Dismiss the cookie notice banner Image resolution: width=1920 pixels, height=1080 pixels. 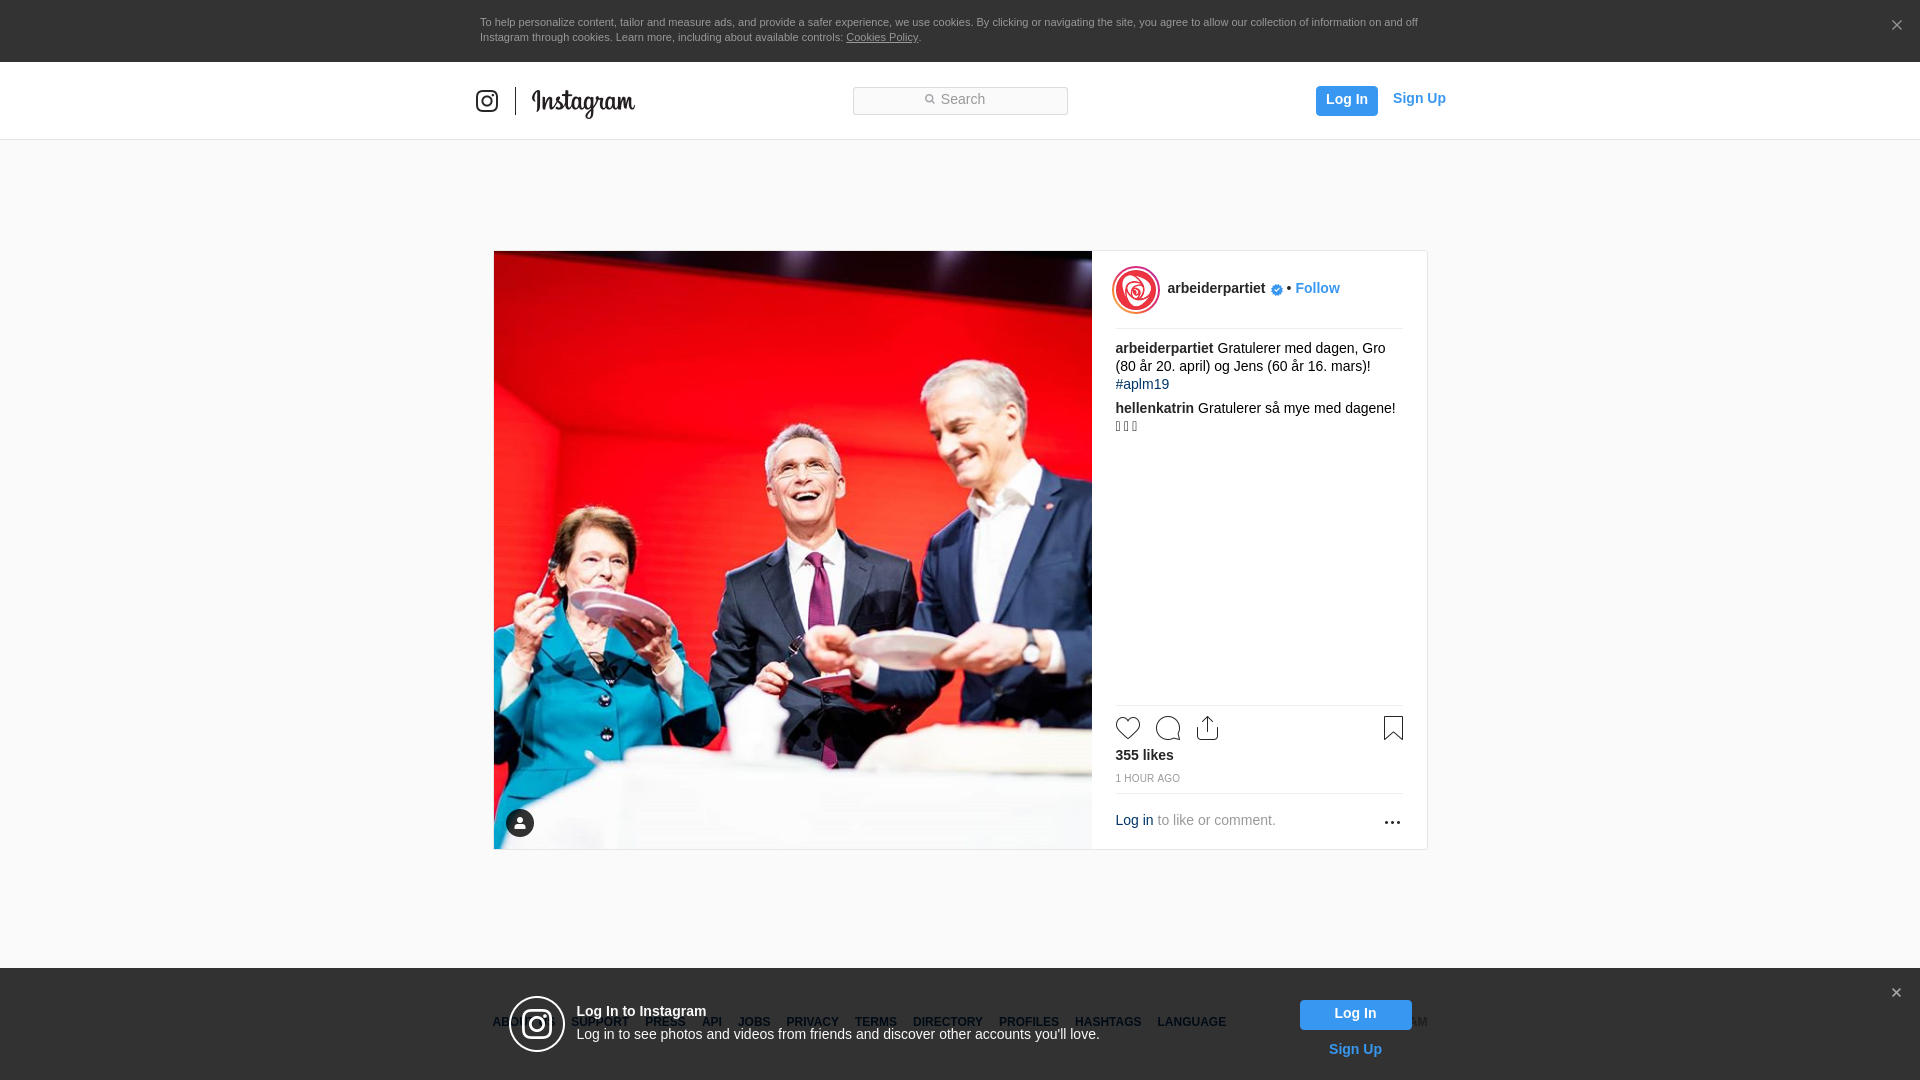tap(1896, 26)
